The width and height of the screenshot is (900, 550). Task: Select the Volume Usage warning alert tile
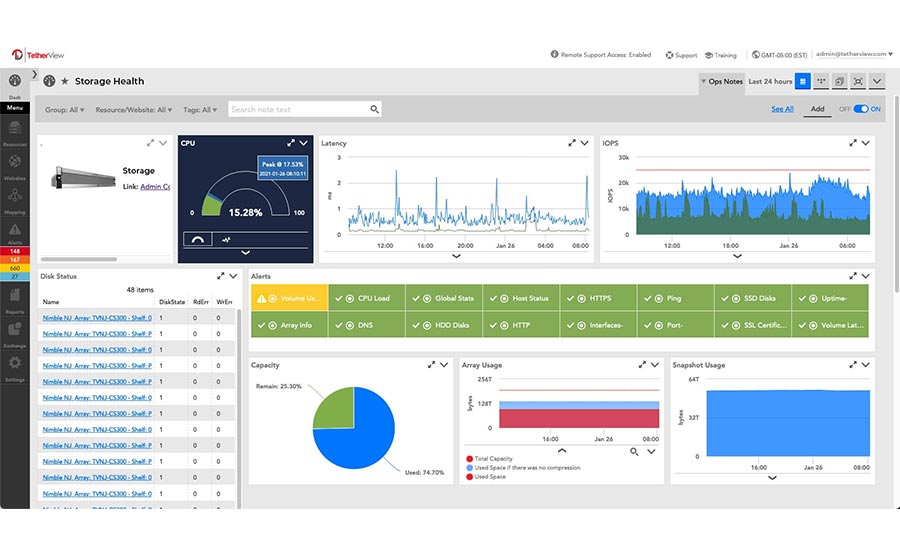point(288,298)
